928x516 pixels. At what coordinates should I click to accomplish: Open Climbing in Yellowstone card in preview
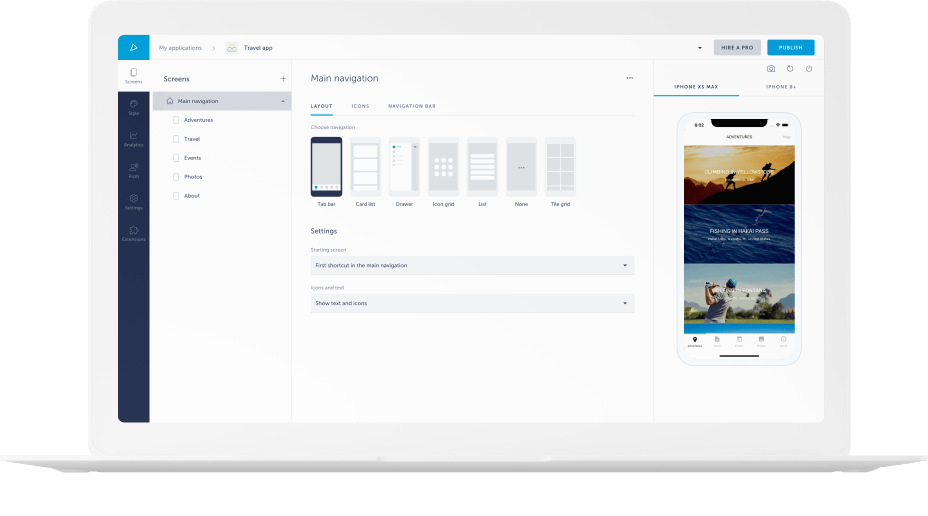click(x=739, y=175)
